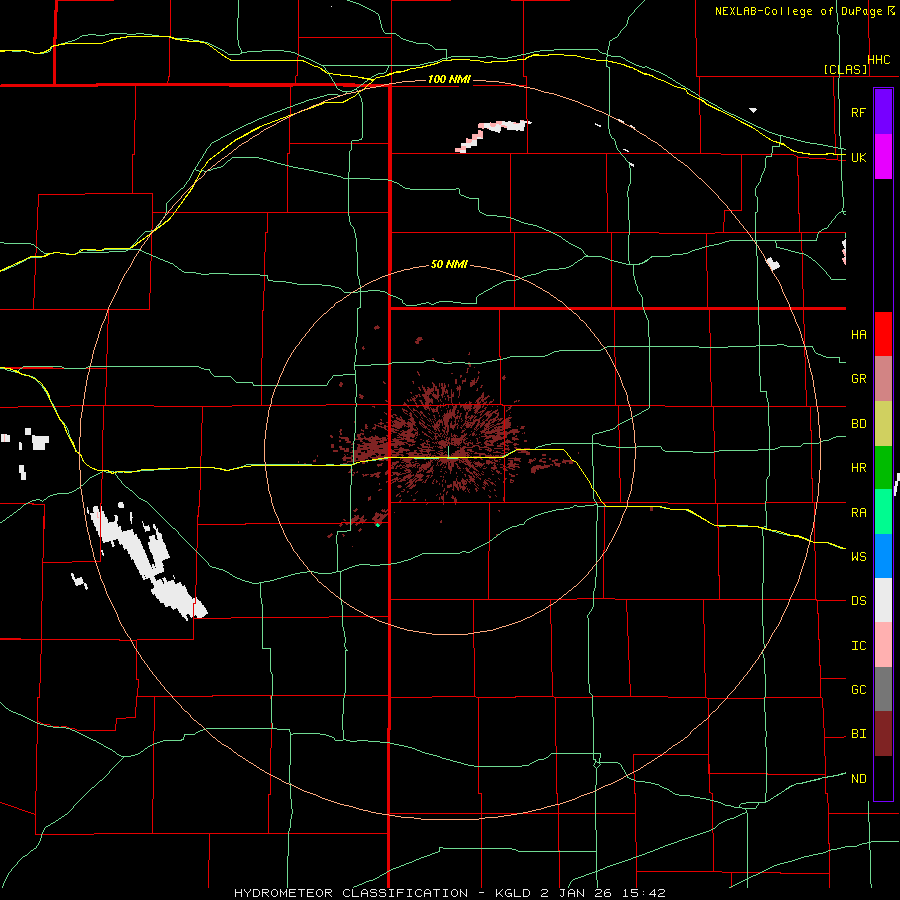Click the HR green legend color swatch
Viewport: 900px width, 900px height.
tap(883, 468)
